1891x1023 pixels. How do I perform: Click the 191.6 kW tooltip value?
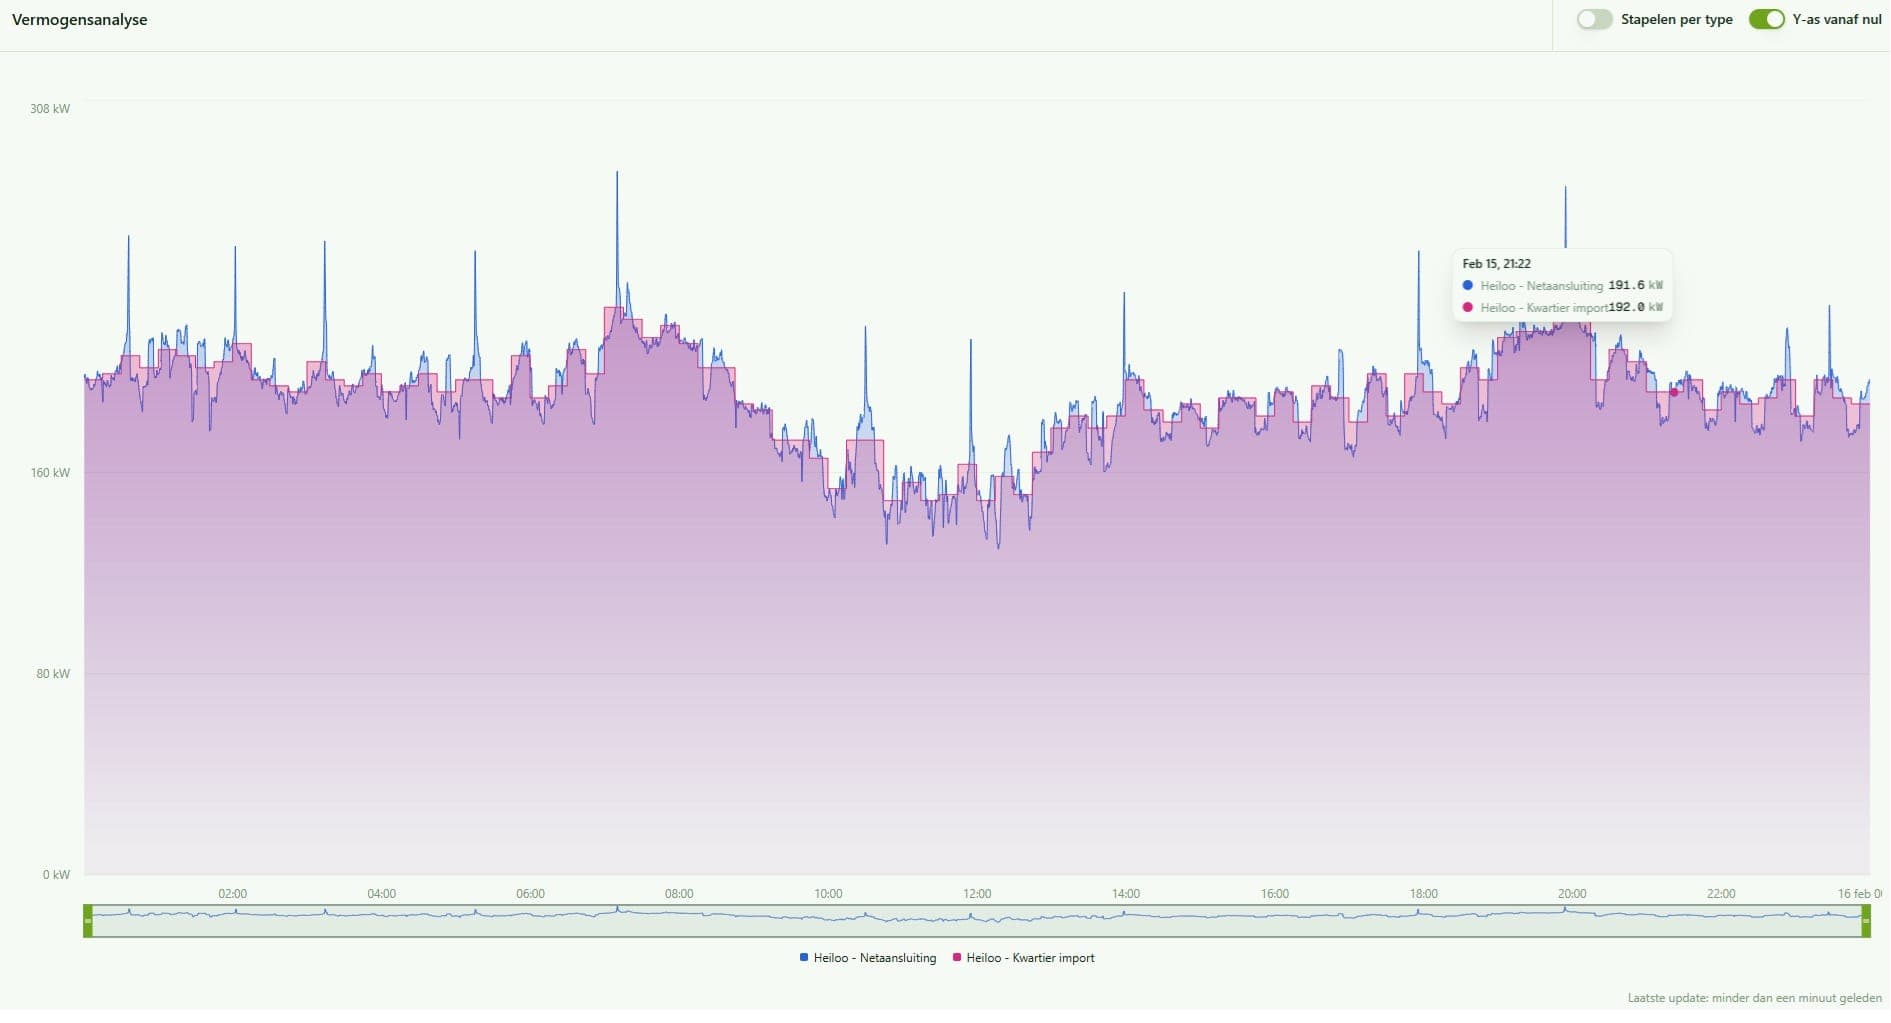tap(1635, 286)
